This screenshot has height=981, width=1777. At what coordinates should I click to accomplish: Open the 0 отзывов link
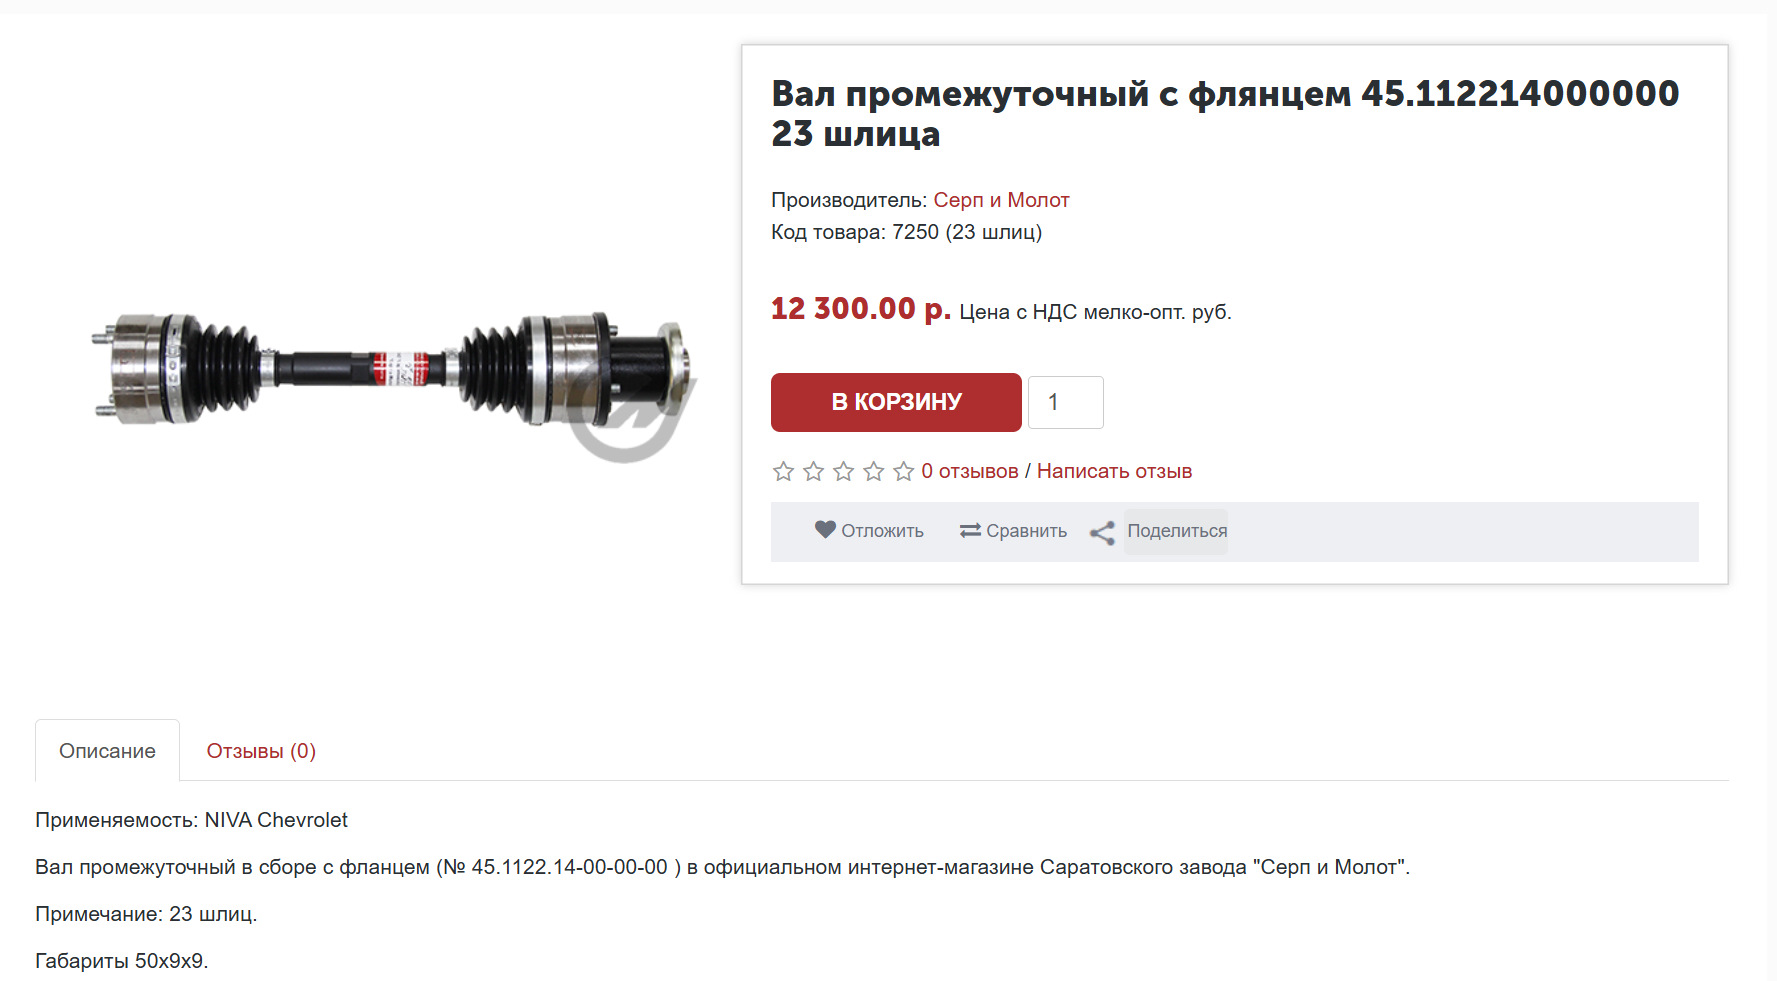click(970, 471)
